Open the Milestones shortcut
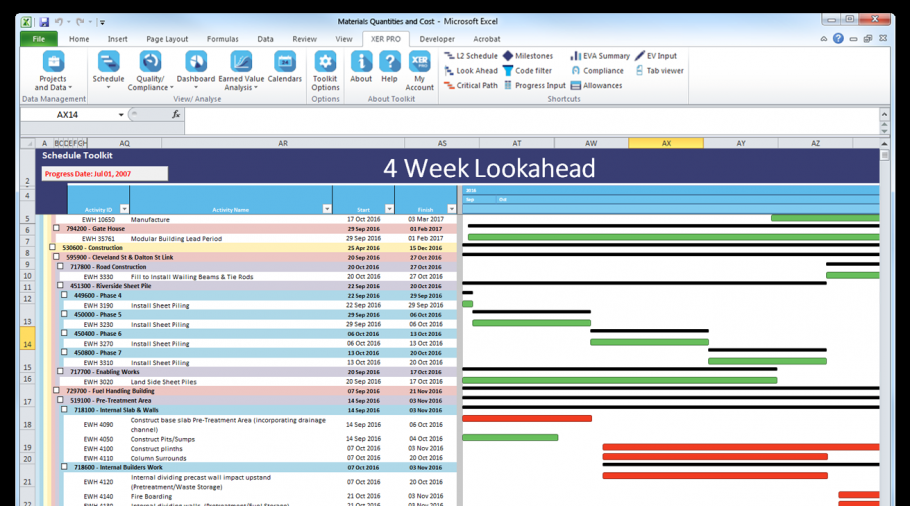The height and width of the screenshot is (506, 910). point(528,56)
